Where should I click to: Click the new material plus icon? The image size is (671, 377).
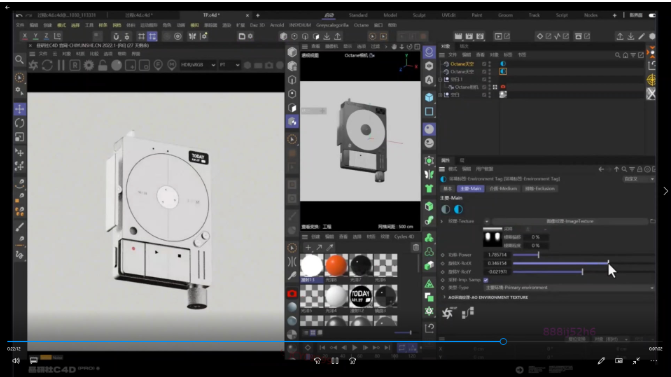(x=308, y=247)
